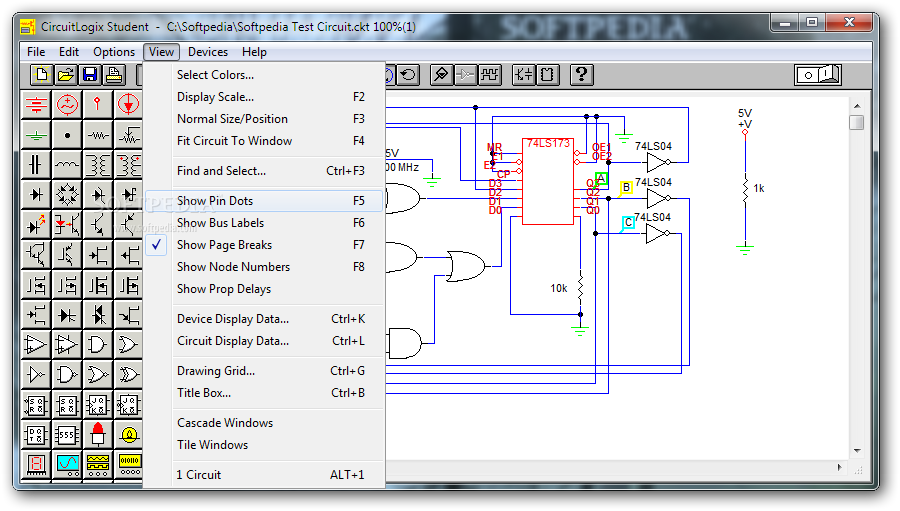The height and width of the screenshot is (511, 900).
Task: Select the probe tool in toolbar
Action: click(441, 75)
